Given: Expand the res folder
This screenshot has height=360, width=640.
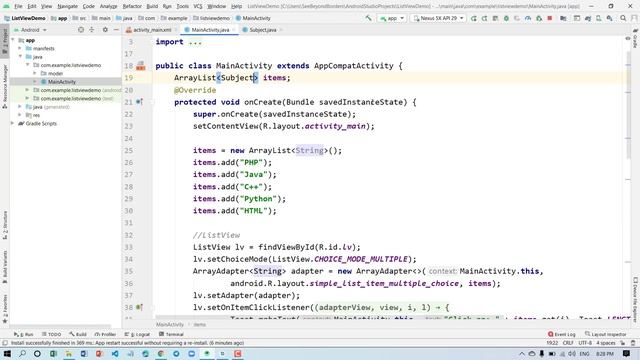Looking at the screenshot, I should 20,115.
